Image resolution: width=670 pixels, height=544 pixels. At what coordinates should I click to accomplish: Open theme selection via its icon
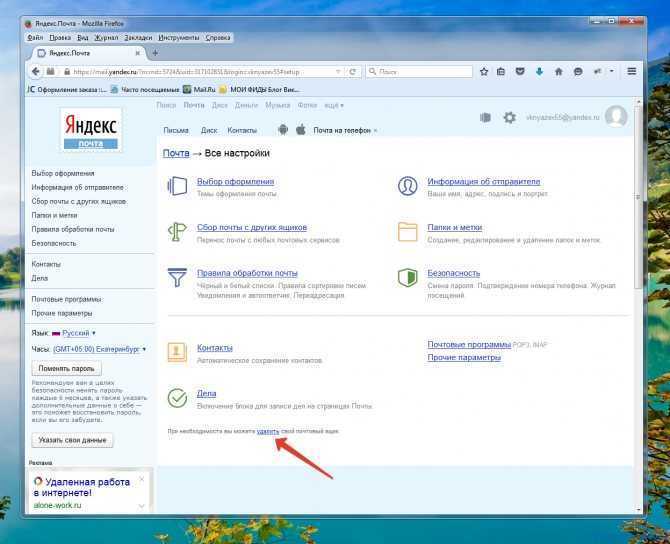pos(177,186)
